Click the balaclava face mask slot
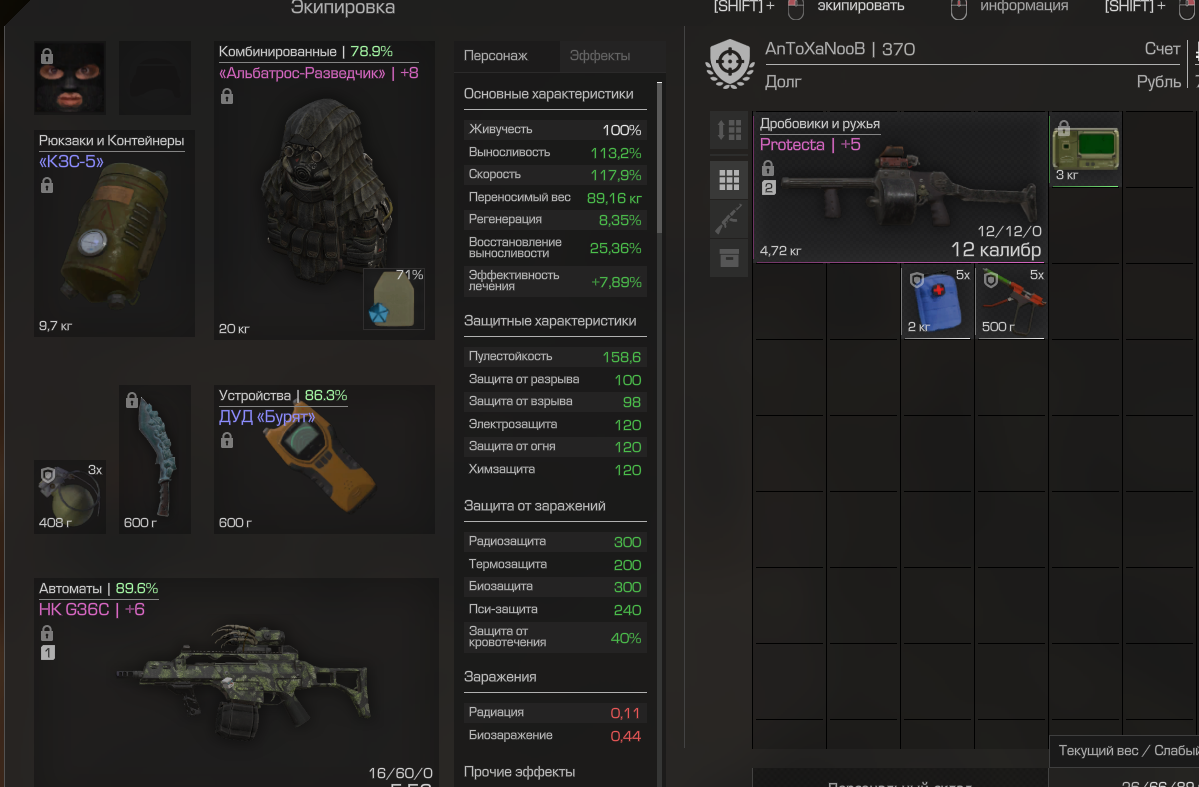This screenshot has width=1199, height=787. click(x=70, y=77)
